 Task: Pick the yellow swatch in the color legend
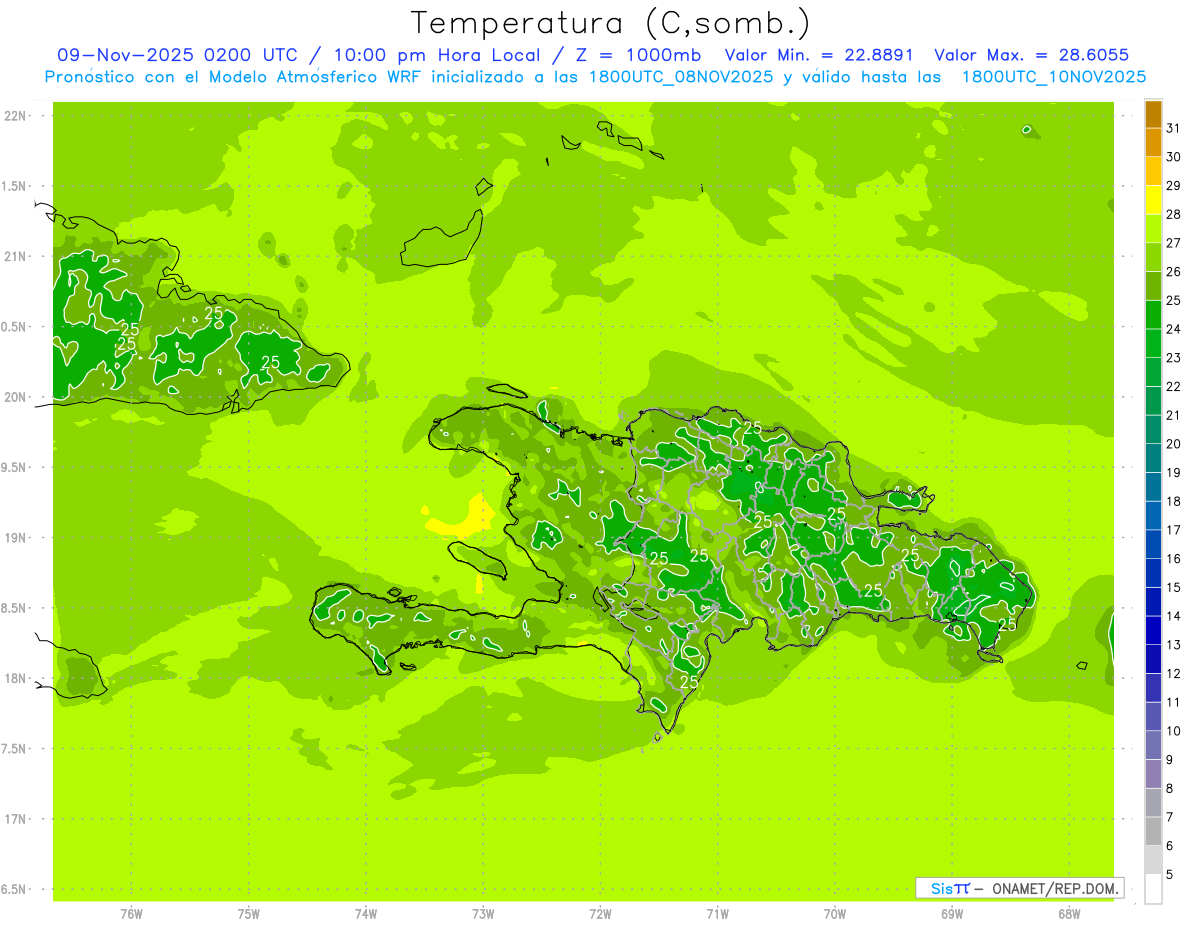(x=1153, y=200)
